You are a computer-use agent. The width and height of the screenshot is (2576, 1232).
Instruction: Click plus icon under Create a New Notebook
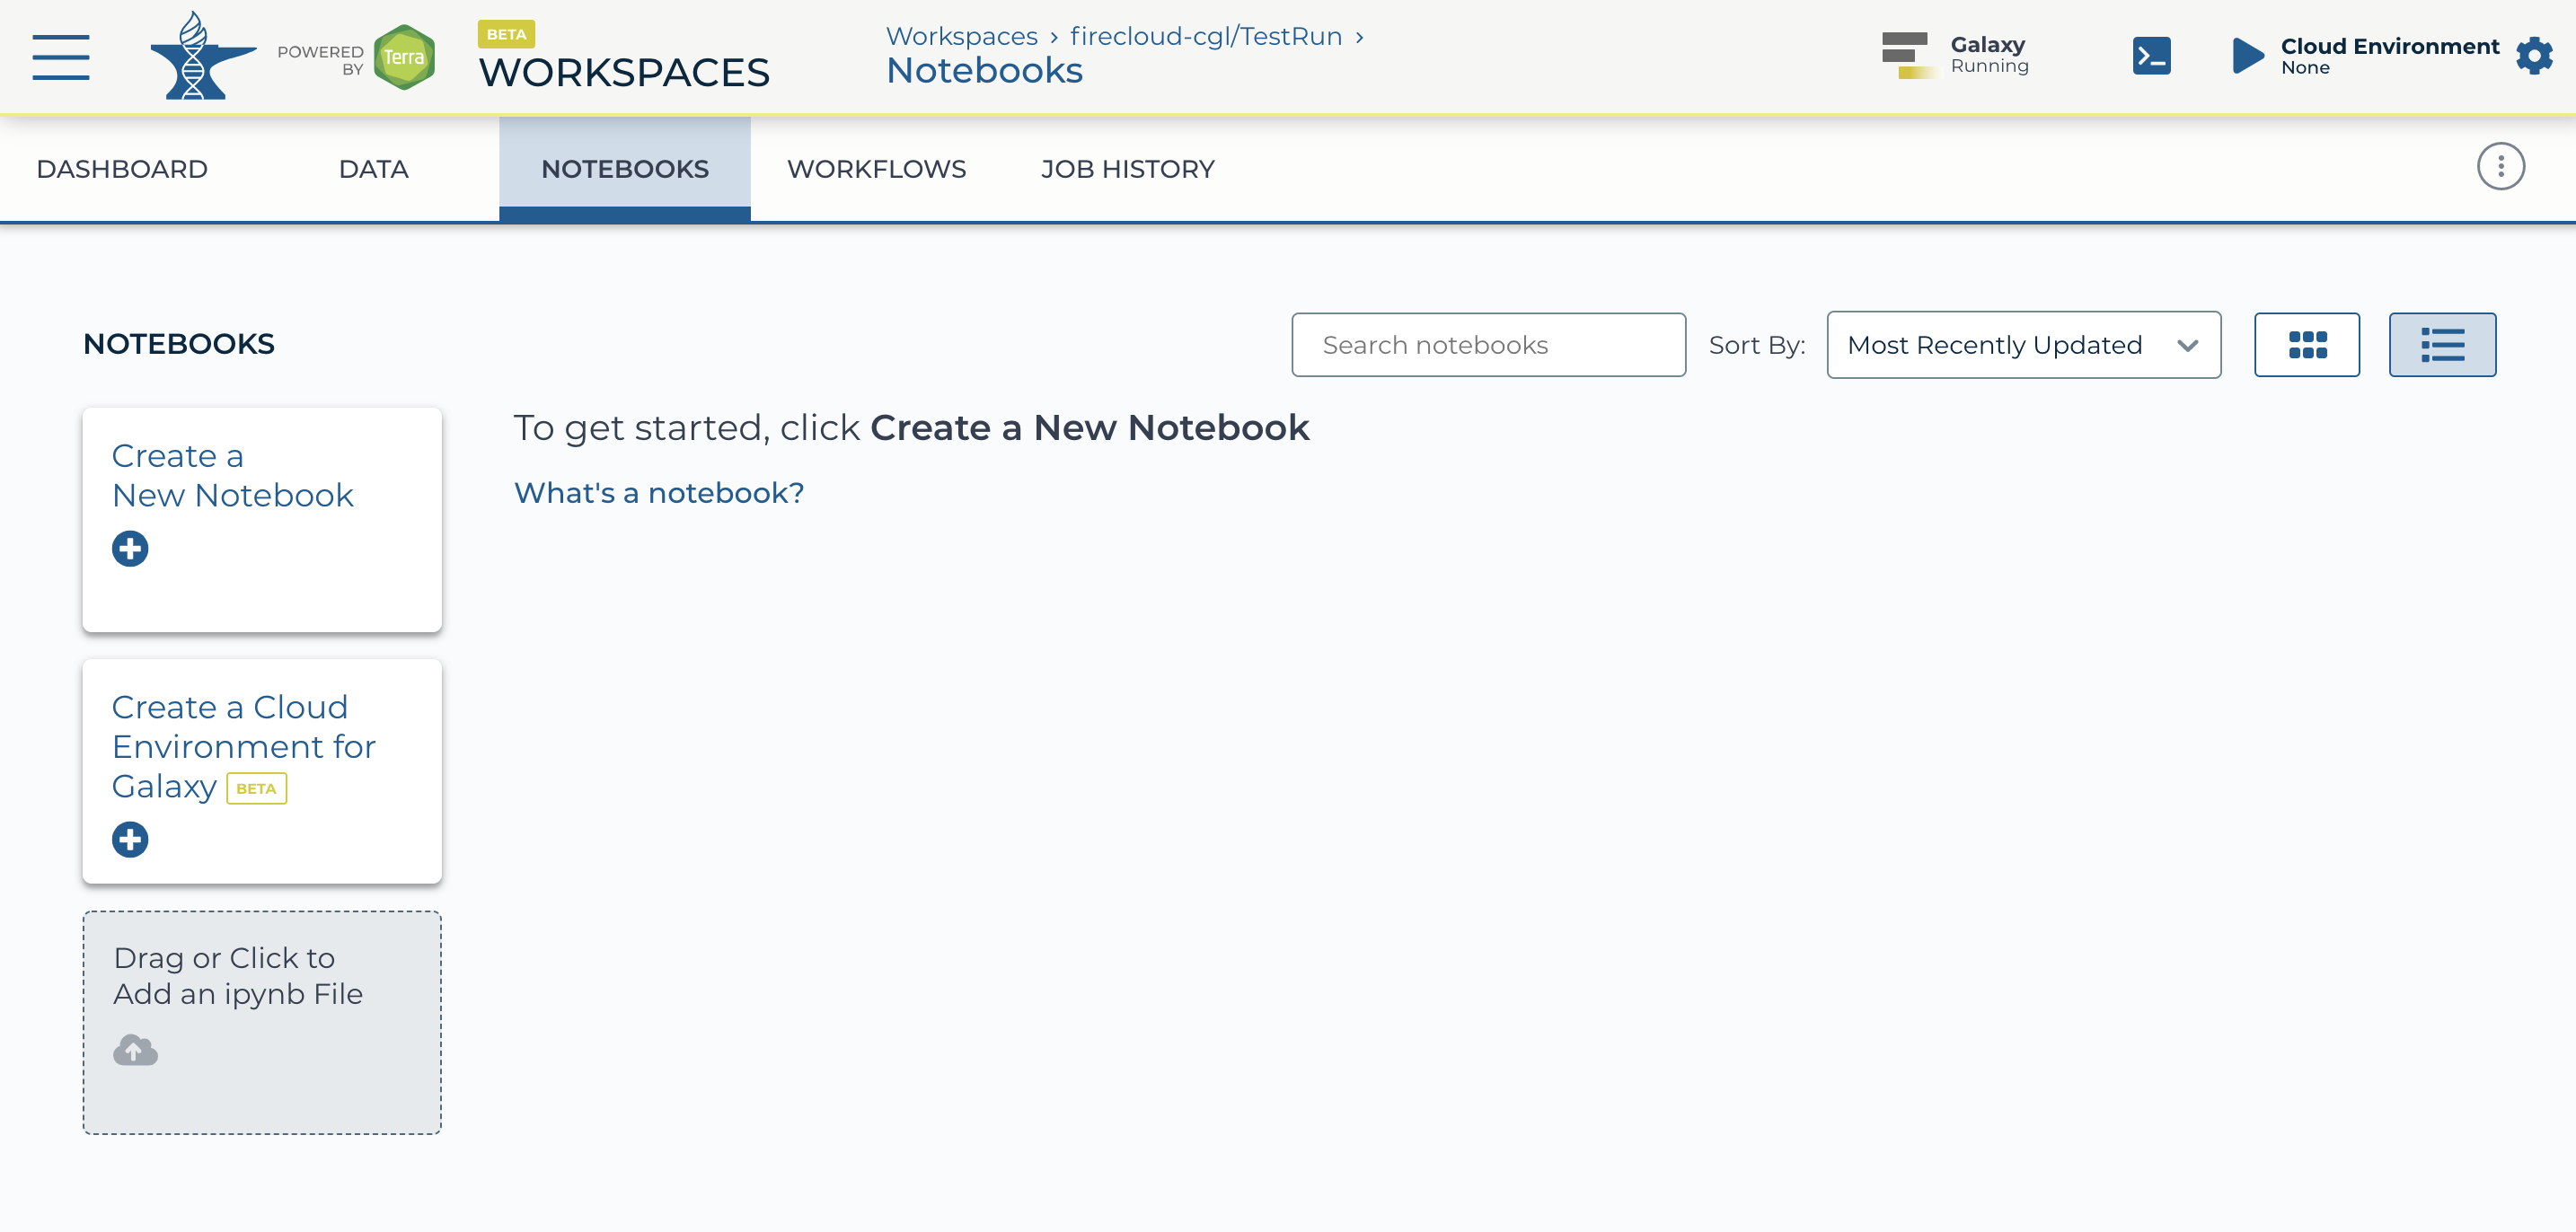click(130, 549)
